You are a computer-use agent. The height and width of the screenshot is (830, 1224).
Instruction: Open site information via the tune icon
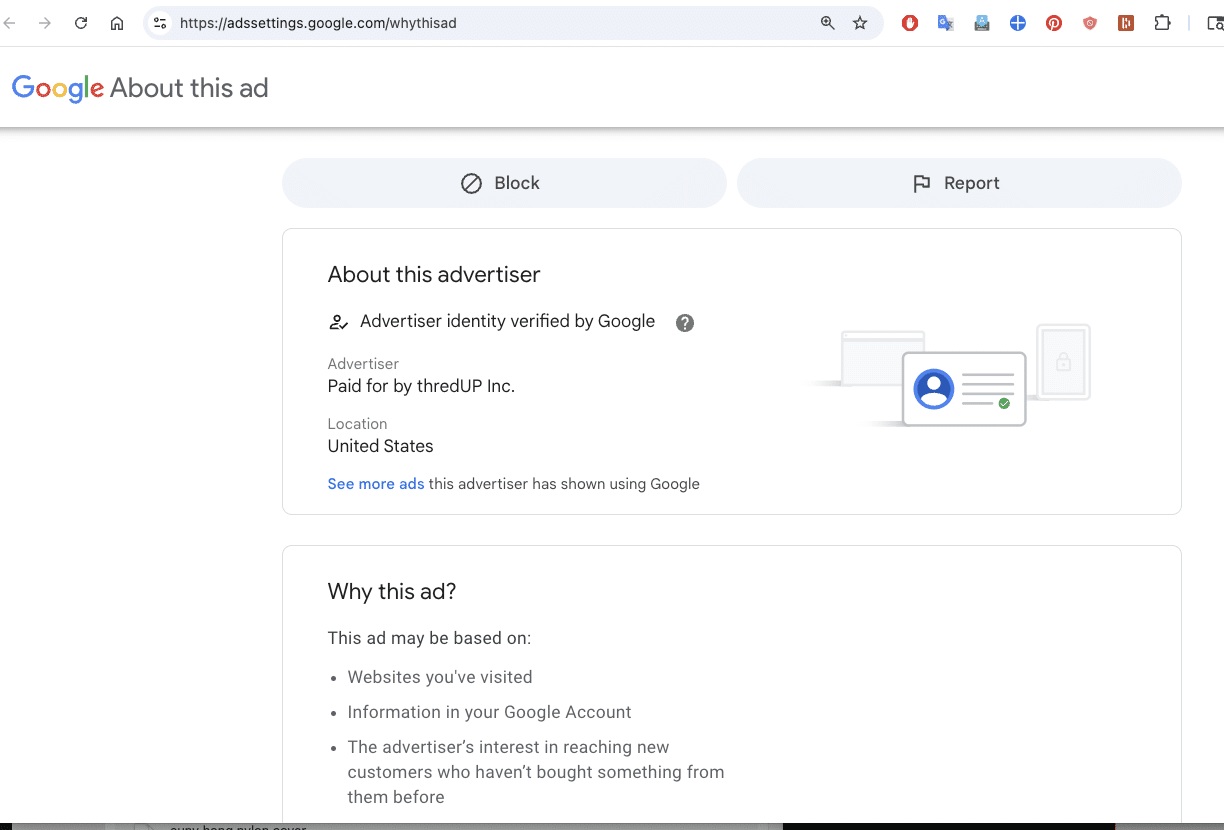pos(160,22)
